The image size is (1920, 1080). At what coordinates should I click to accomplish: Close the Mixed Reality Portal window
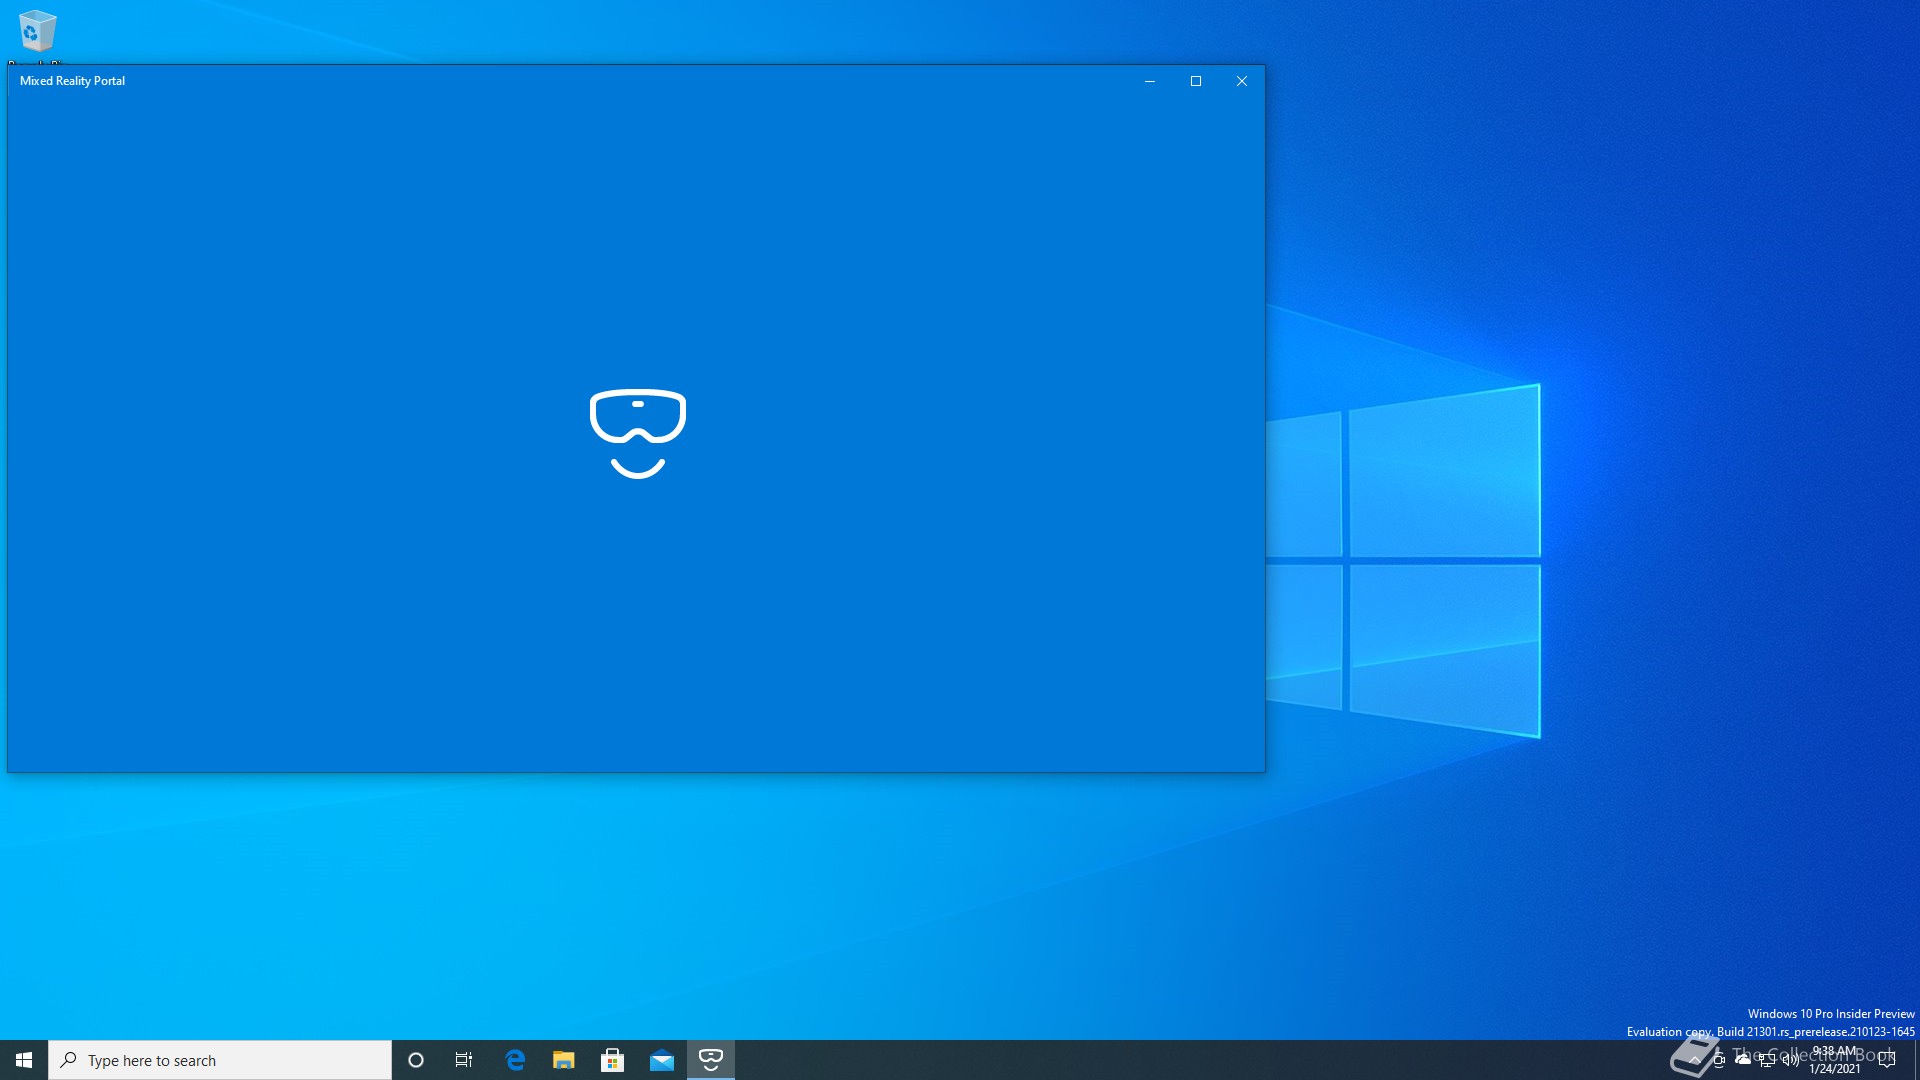click(x=1242, y=81)
